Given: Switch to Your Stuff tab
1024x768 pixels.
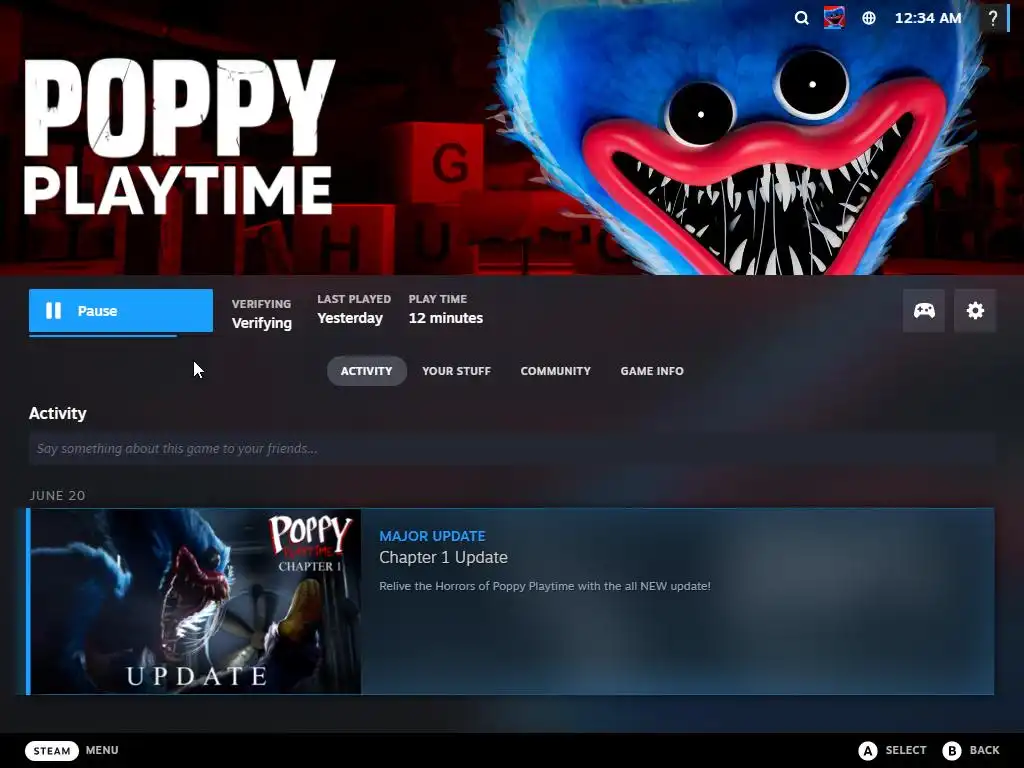Looking at the screenshot, I should click(x=456, y=371).
